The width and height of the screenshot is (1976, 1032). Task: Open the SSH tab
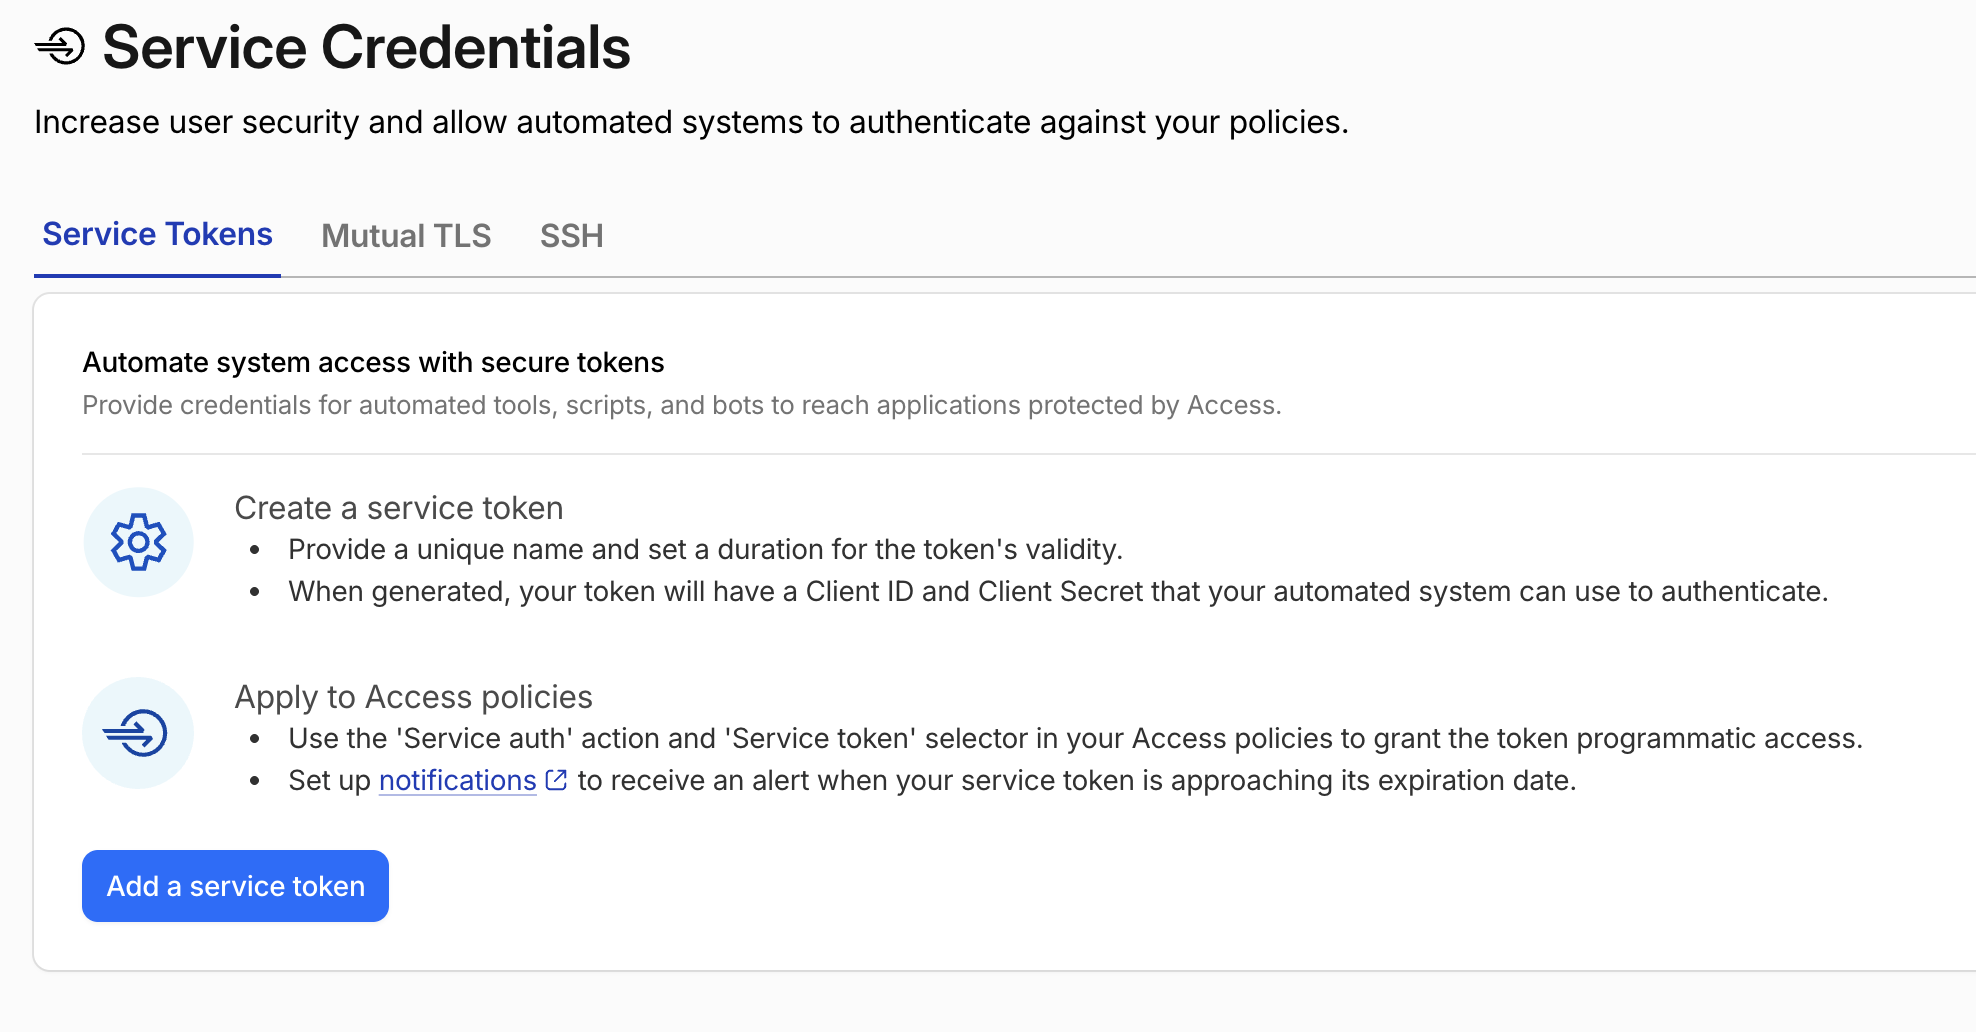(571, 236)
